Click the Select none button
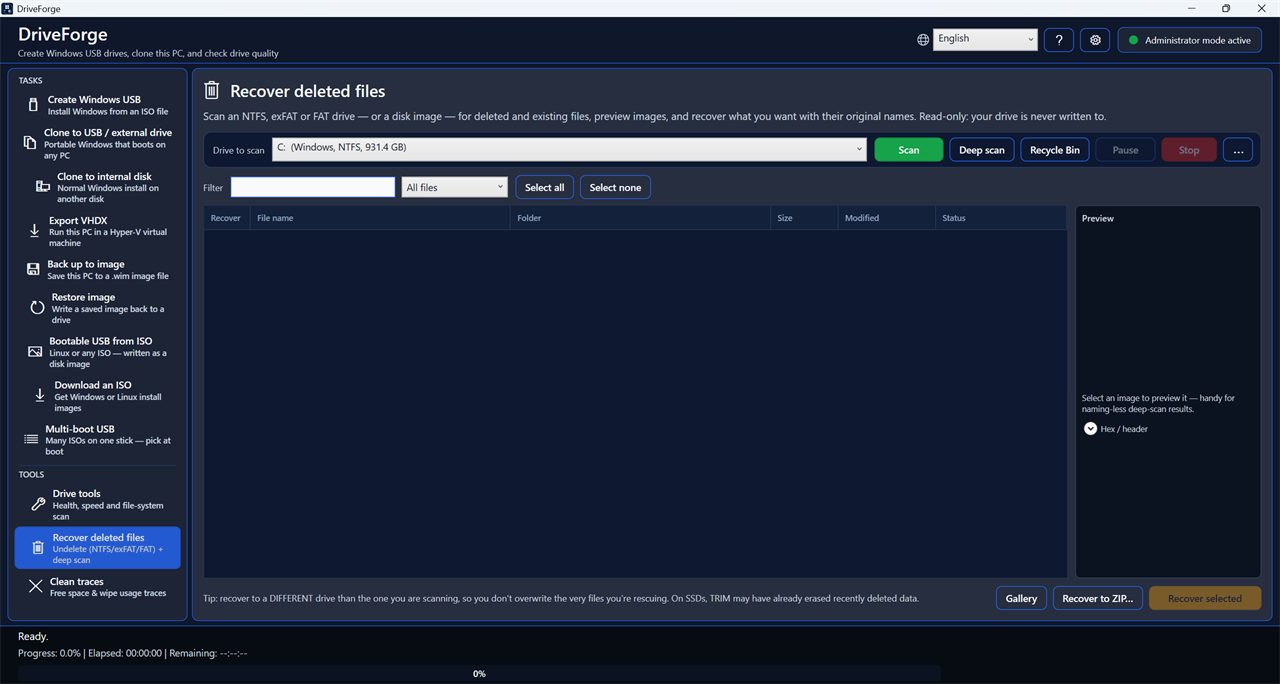Viewport: 1280px width, 684px height. (x=616, y=187)
